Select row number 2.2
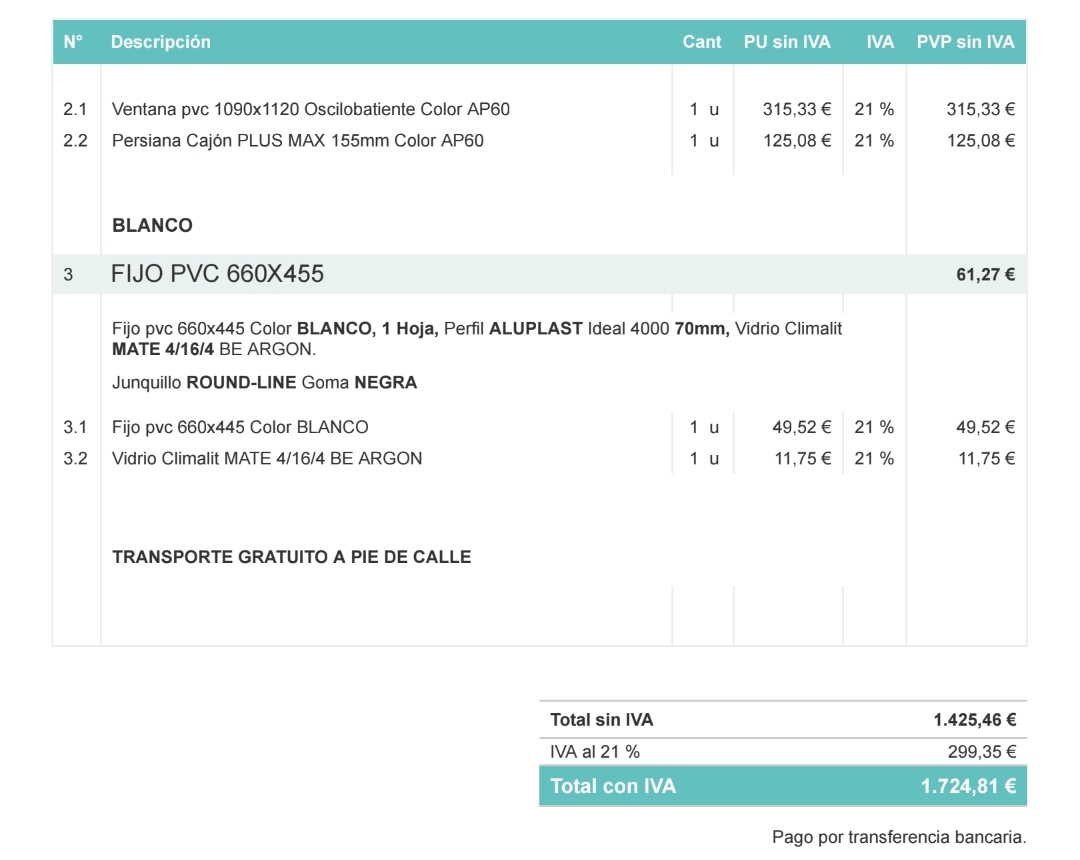 coord(75,140)
